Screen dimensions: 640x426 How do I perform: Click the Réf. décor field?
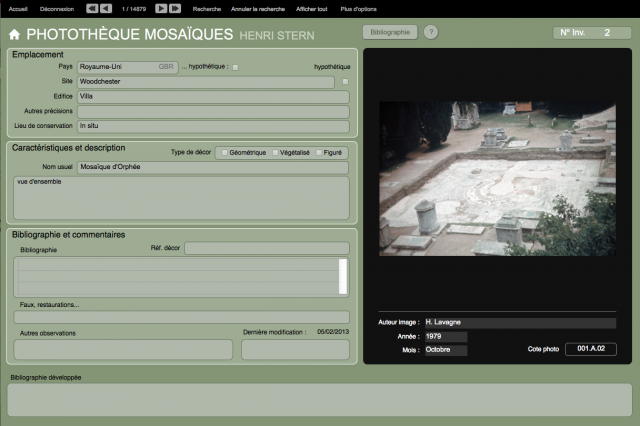click(x=267, y=248)
